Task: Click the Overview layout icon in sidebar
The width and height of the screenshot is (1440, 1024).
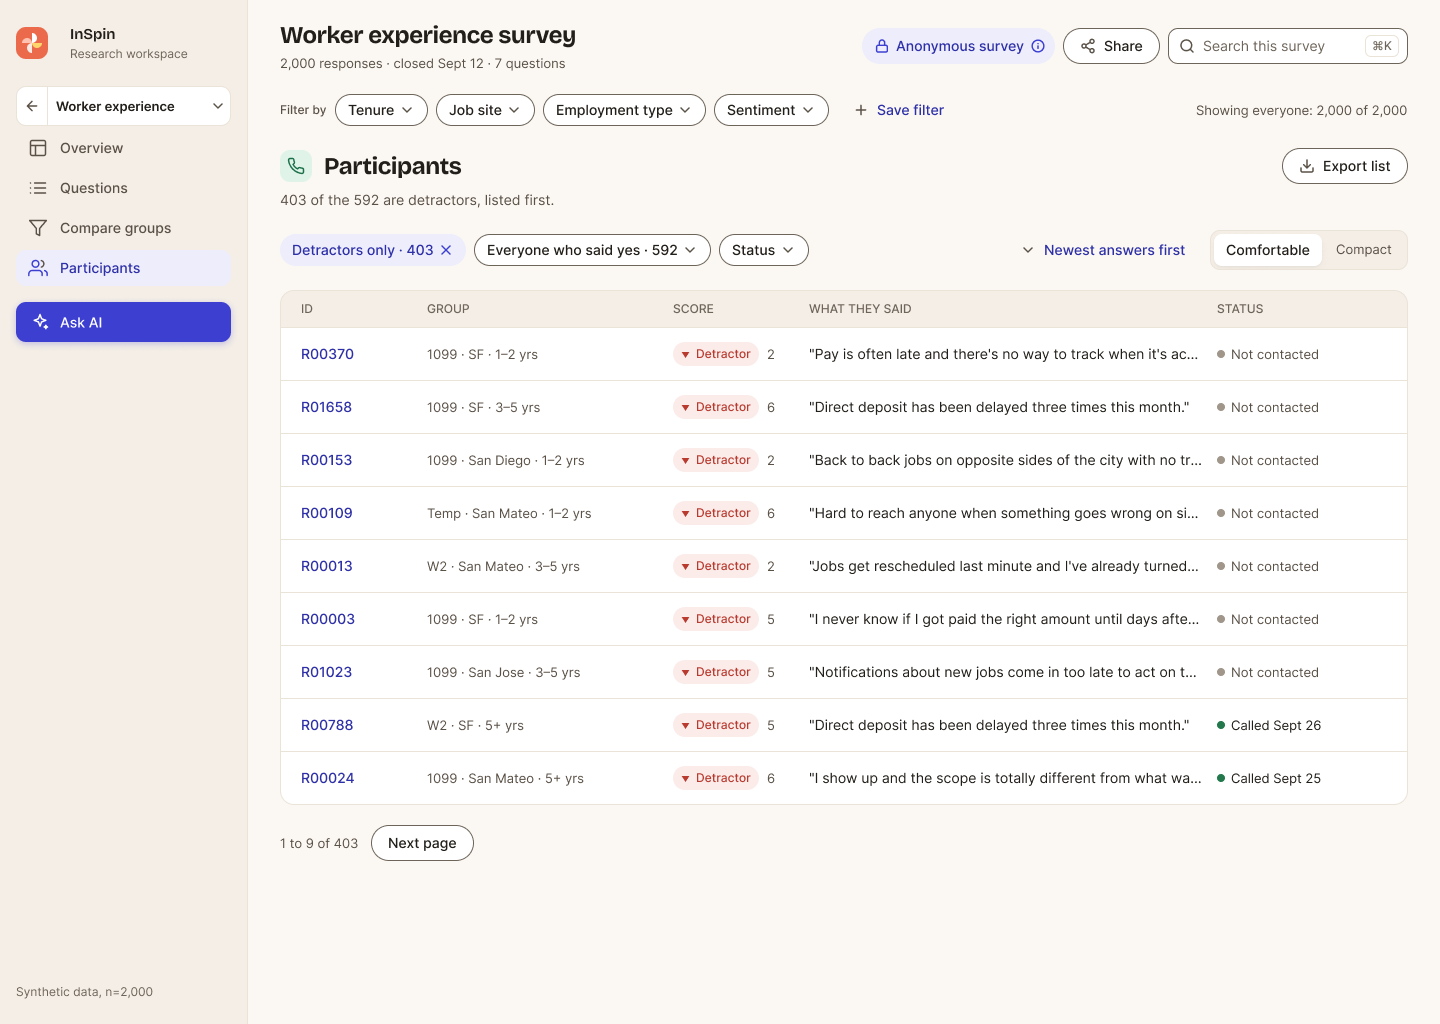Action: 38,148
